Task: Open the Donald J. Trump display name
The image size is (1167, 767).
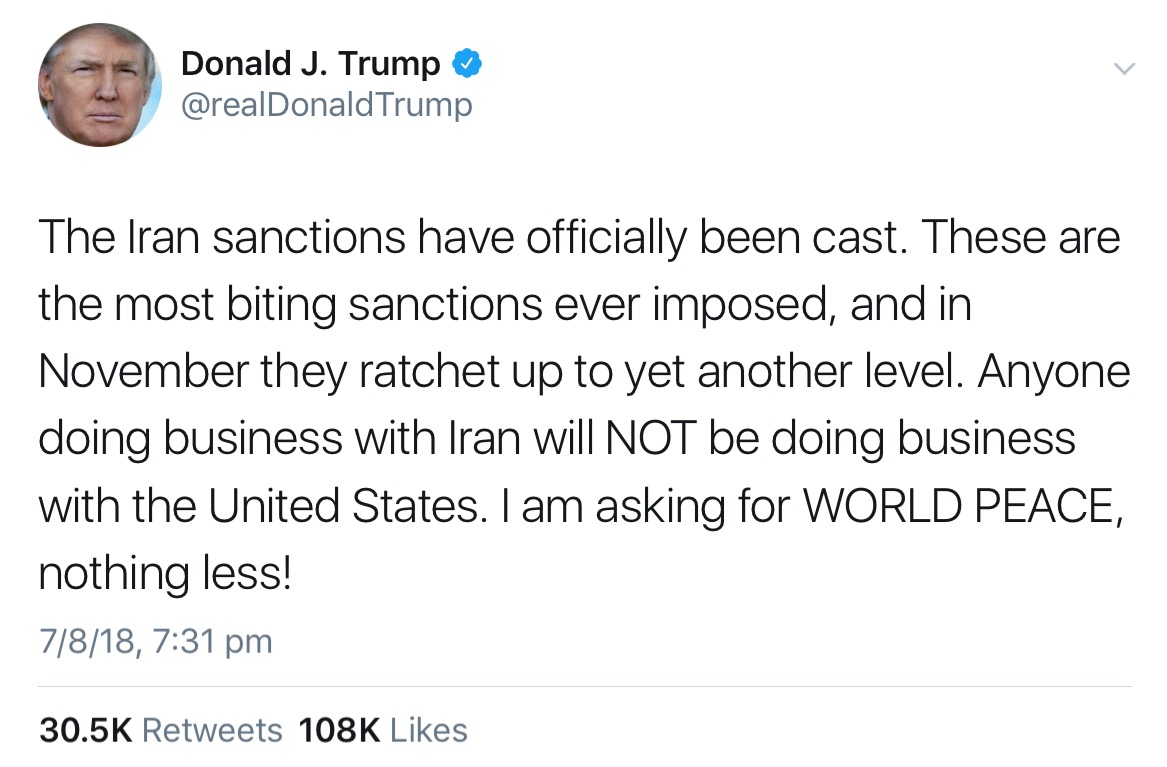Action: coord(310,64)
